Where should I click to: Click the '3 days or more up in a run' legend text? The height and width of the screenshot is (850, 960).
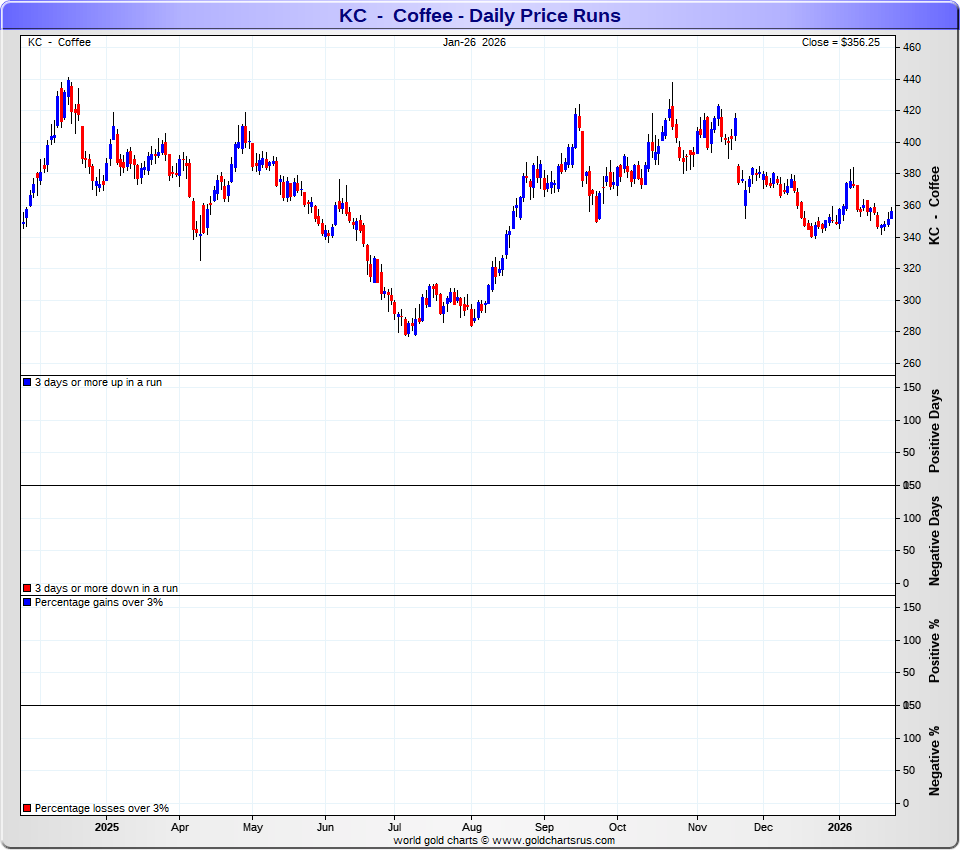[98, 383]
